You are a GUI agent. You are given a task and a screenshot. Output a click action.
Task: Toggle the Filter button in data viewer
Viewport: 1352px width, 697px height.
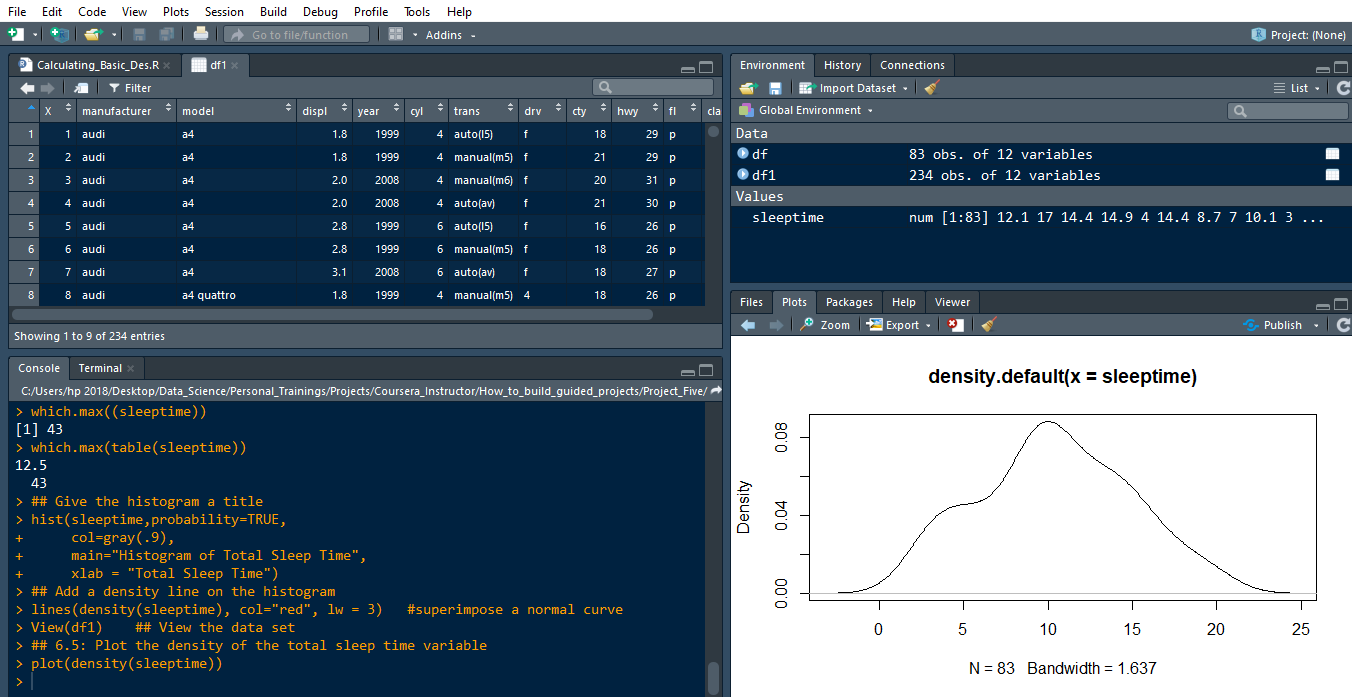pyautogui.click(x=130, y=88)
